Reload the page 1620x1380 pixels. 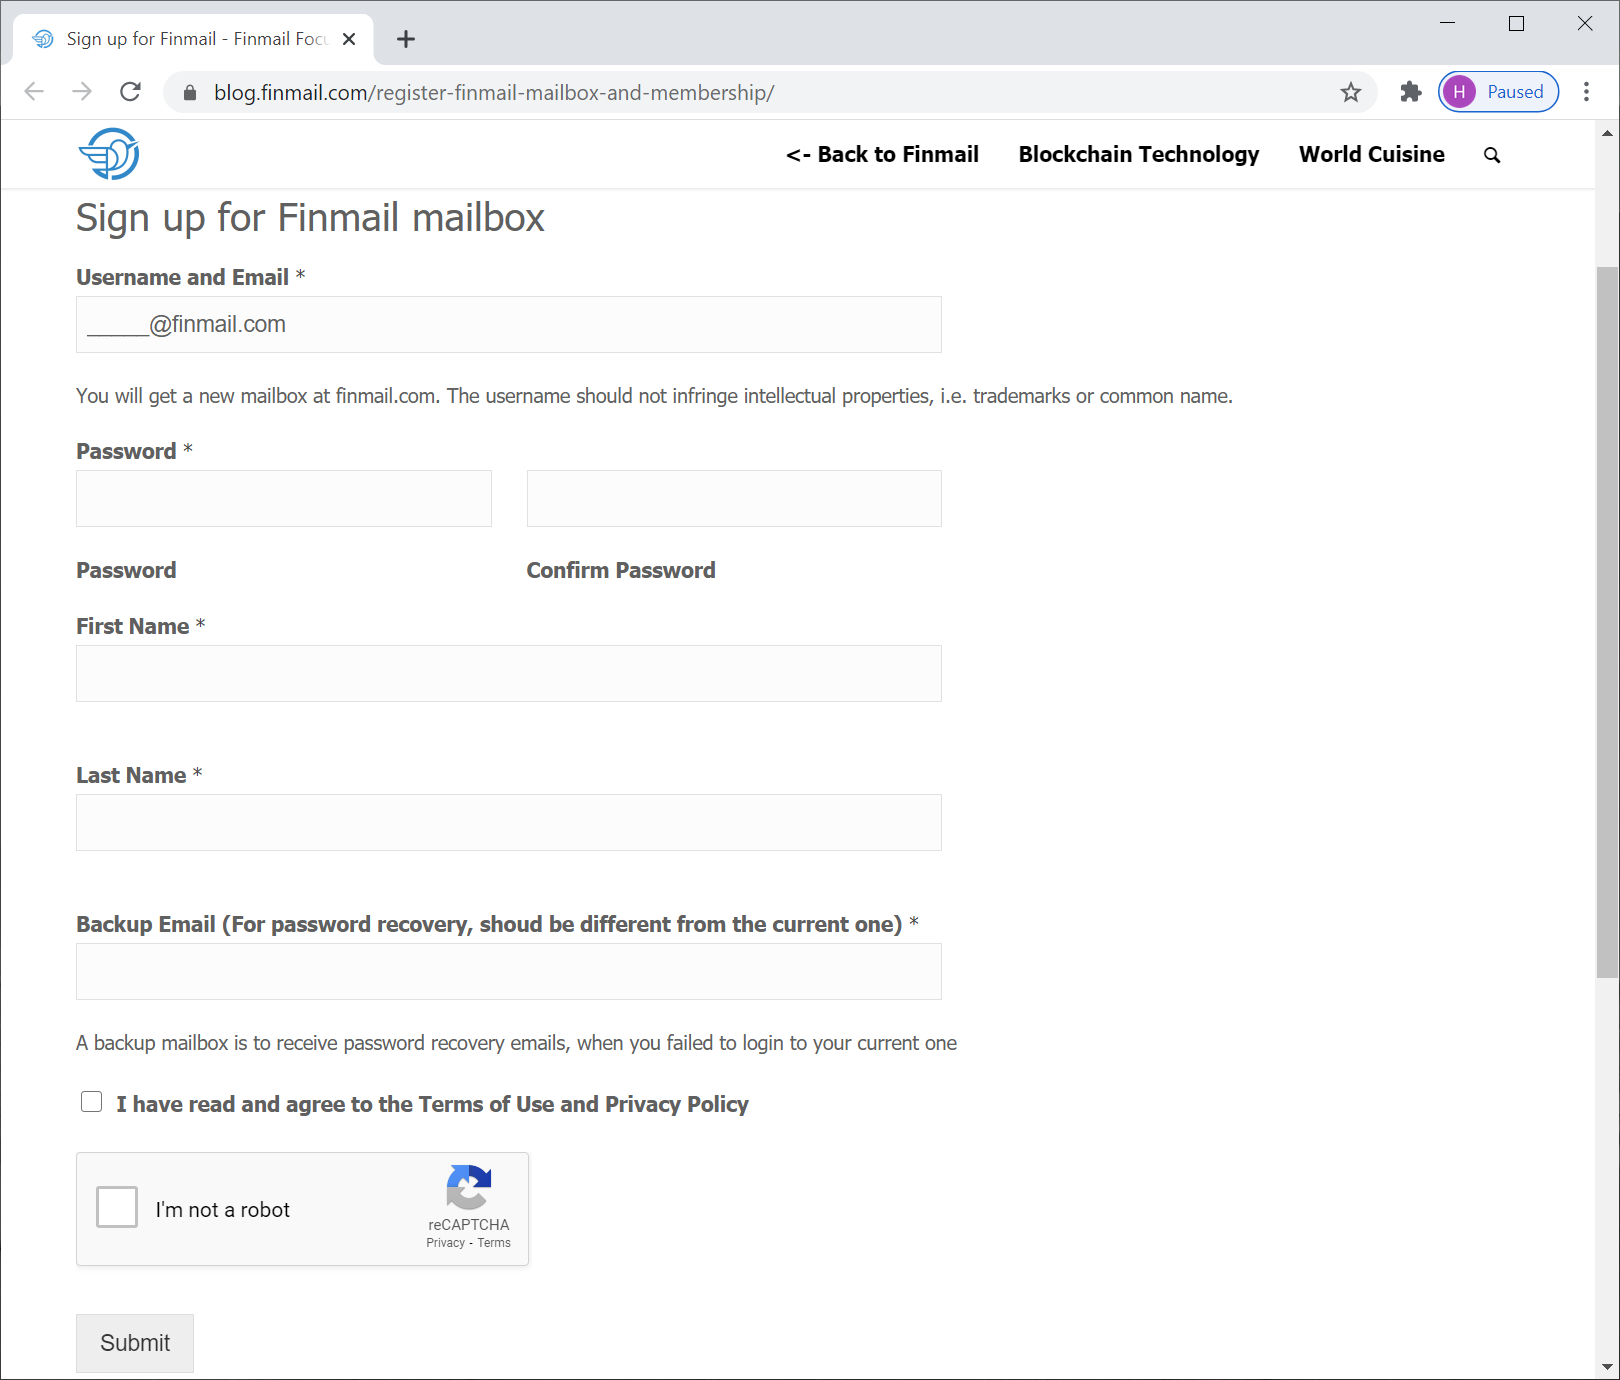(130, 92)
